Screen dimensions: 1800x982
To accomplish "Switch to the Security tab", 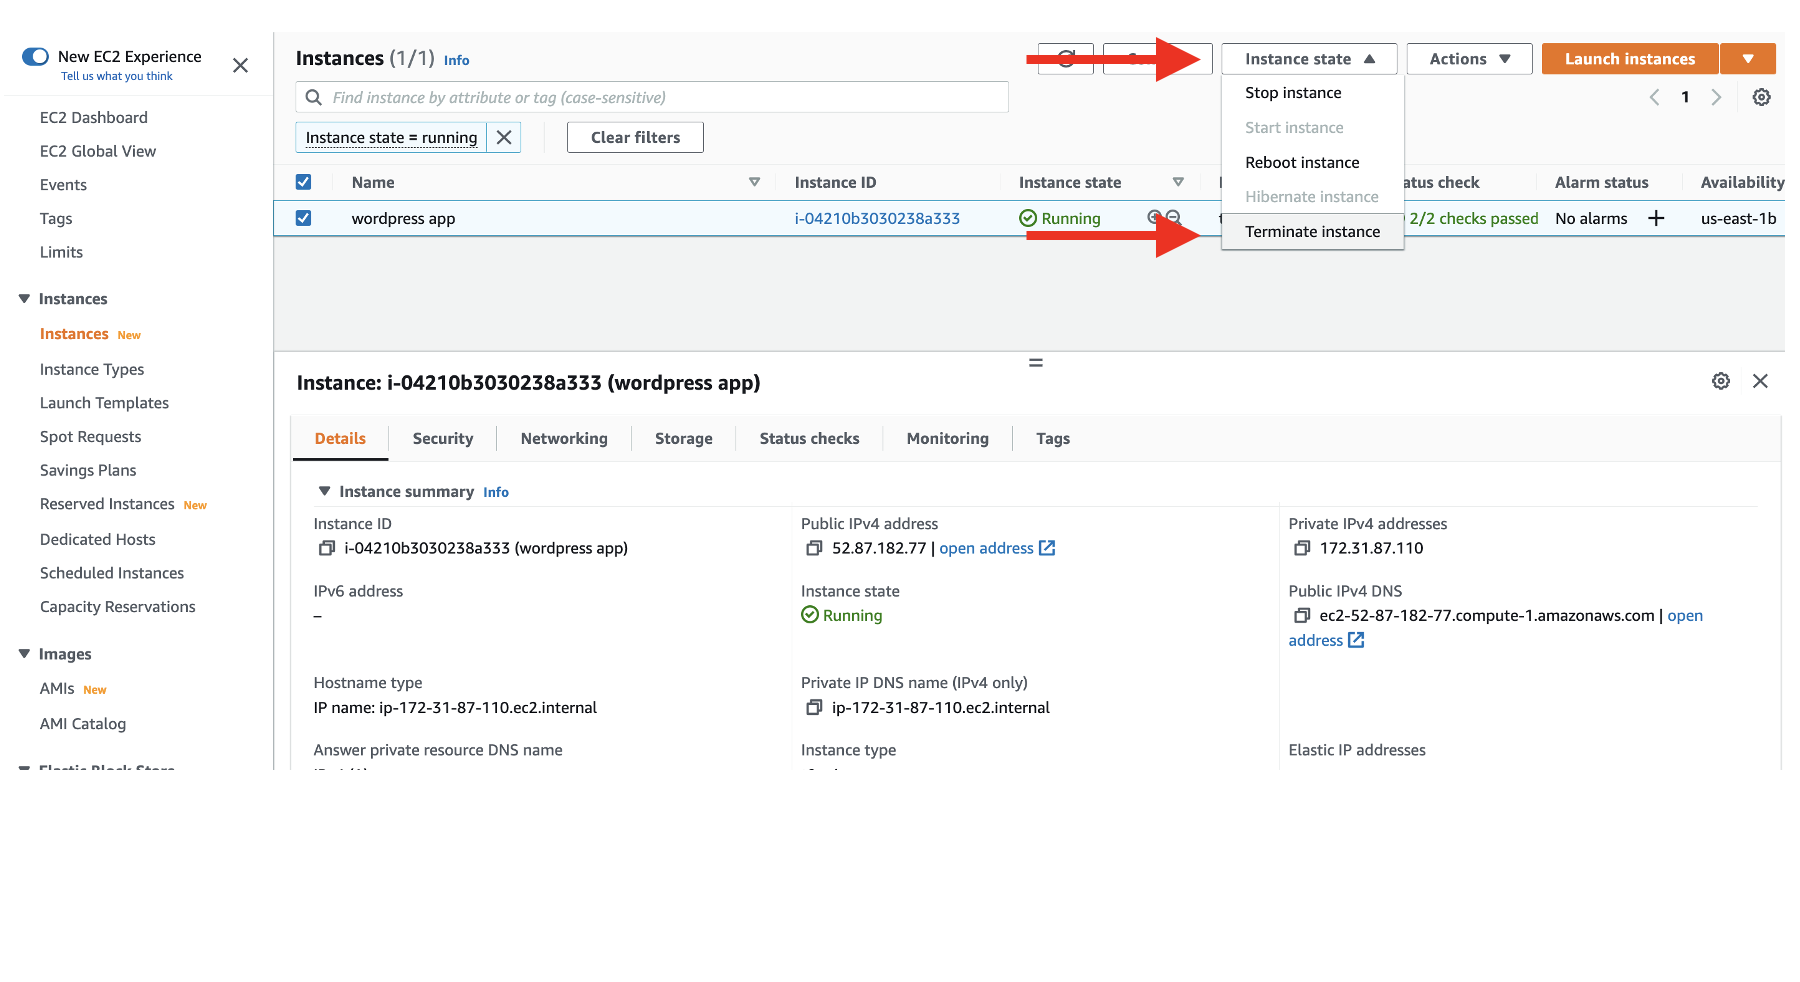I will [x=443, y=438].
